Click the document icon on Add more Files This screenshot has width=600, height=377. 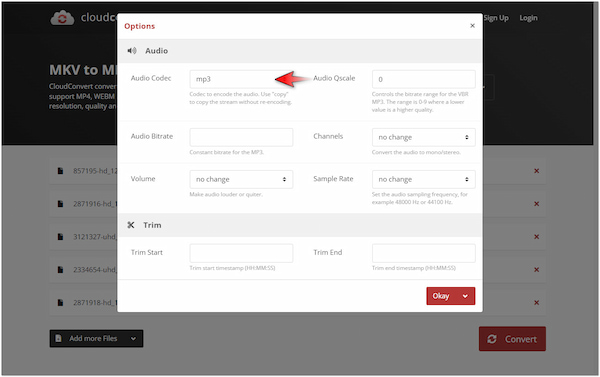point(59,338)
